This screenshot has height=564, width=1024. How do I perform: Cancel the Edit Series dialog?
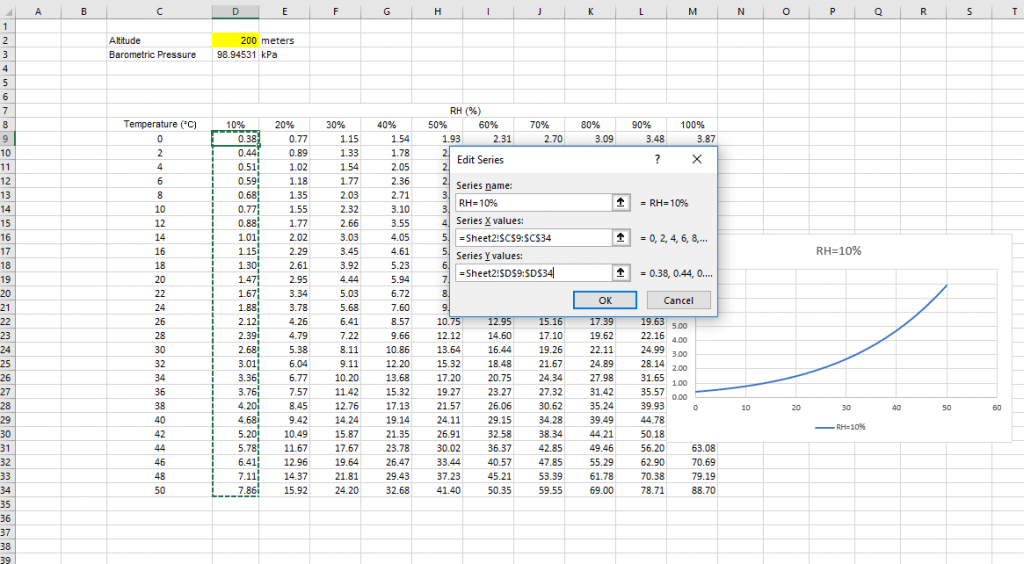click(x=678, y=300)
